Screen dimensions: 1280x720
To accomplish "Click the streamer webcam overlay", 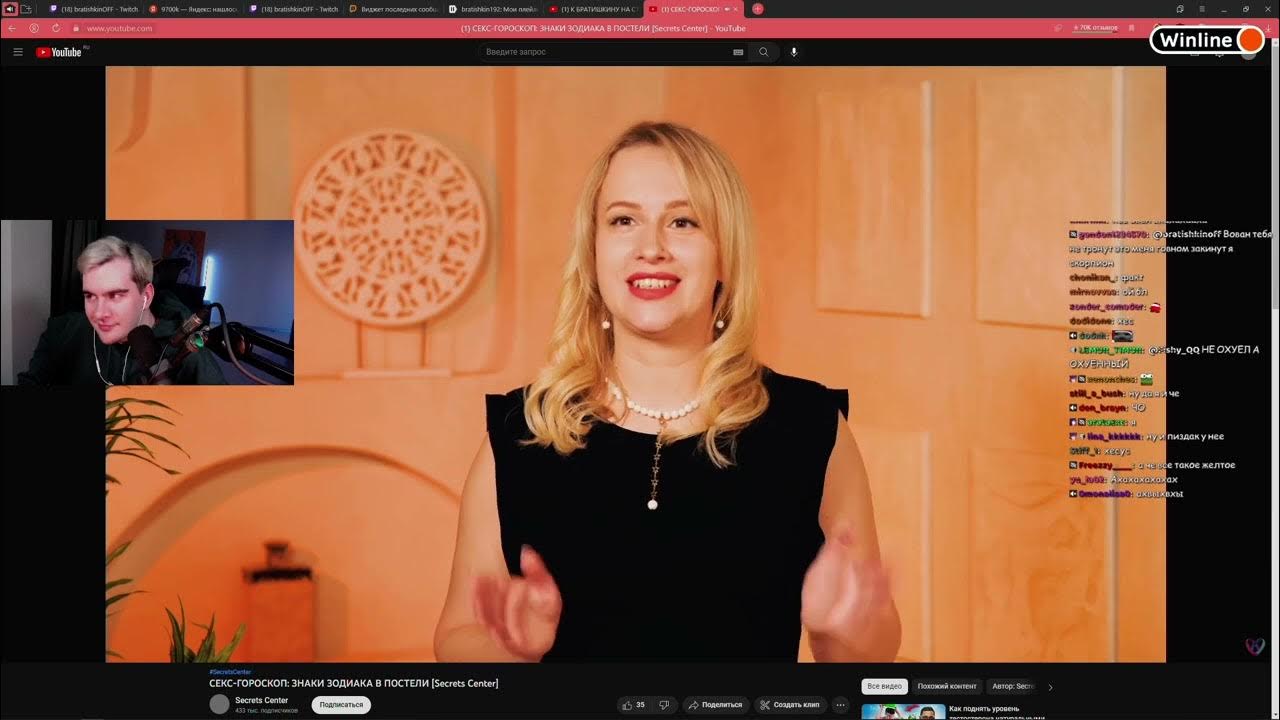I will click(x=147, y=303).
